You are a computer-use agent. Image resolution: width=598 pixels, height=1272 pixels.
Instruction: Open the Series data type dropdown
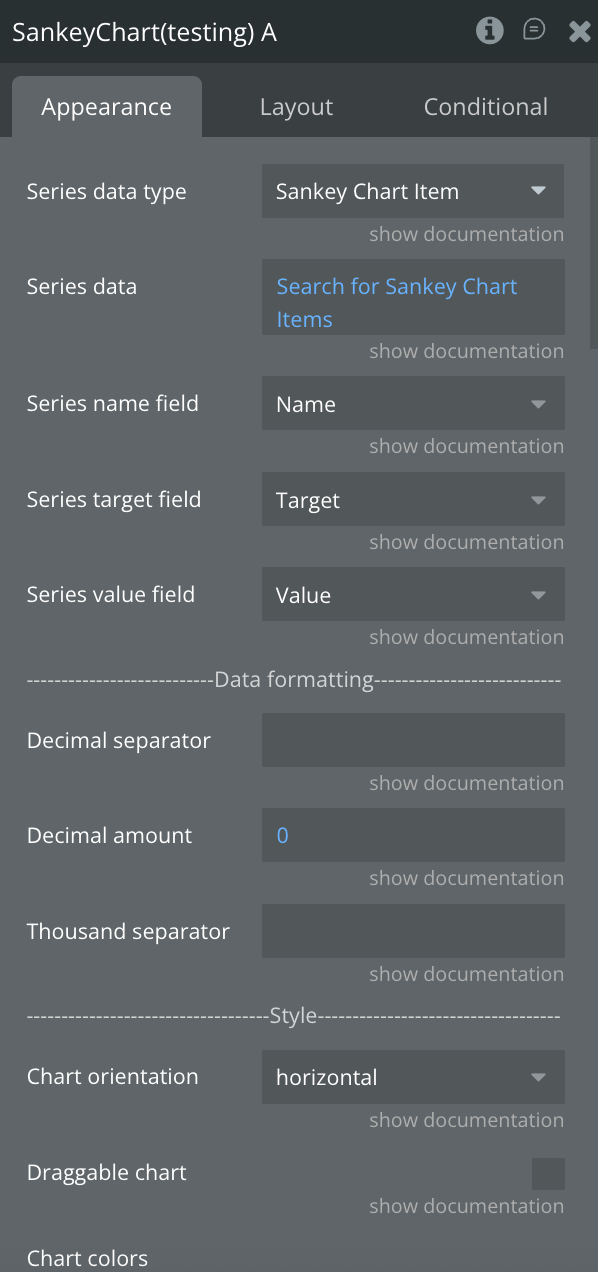point(413,191)
